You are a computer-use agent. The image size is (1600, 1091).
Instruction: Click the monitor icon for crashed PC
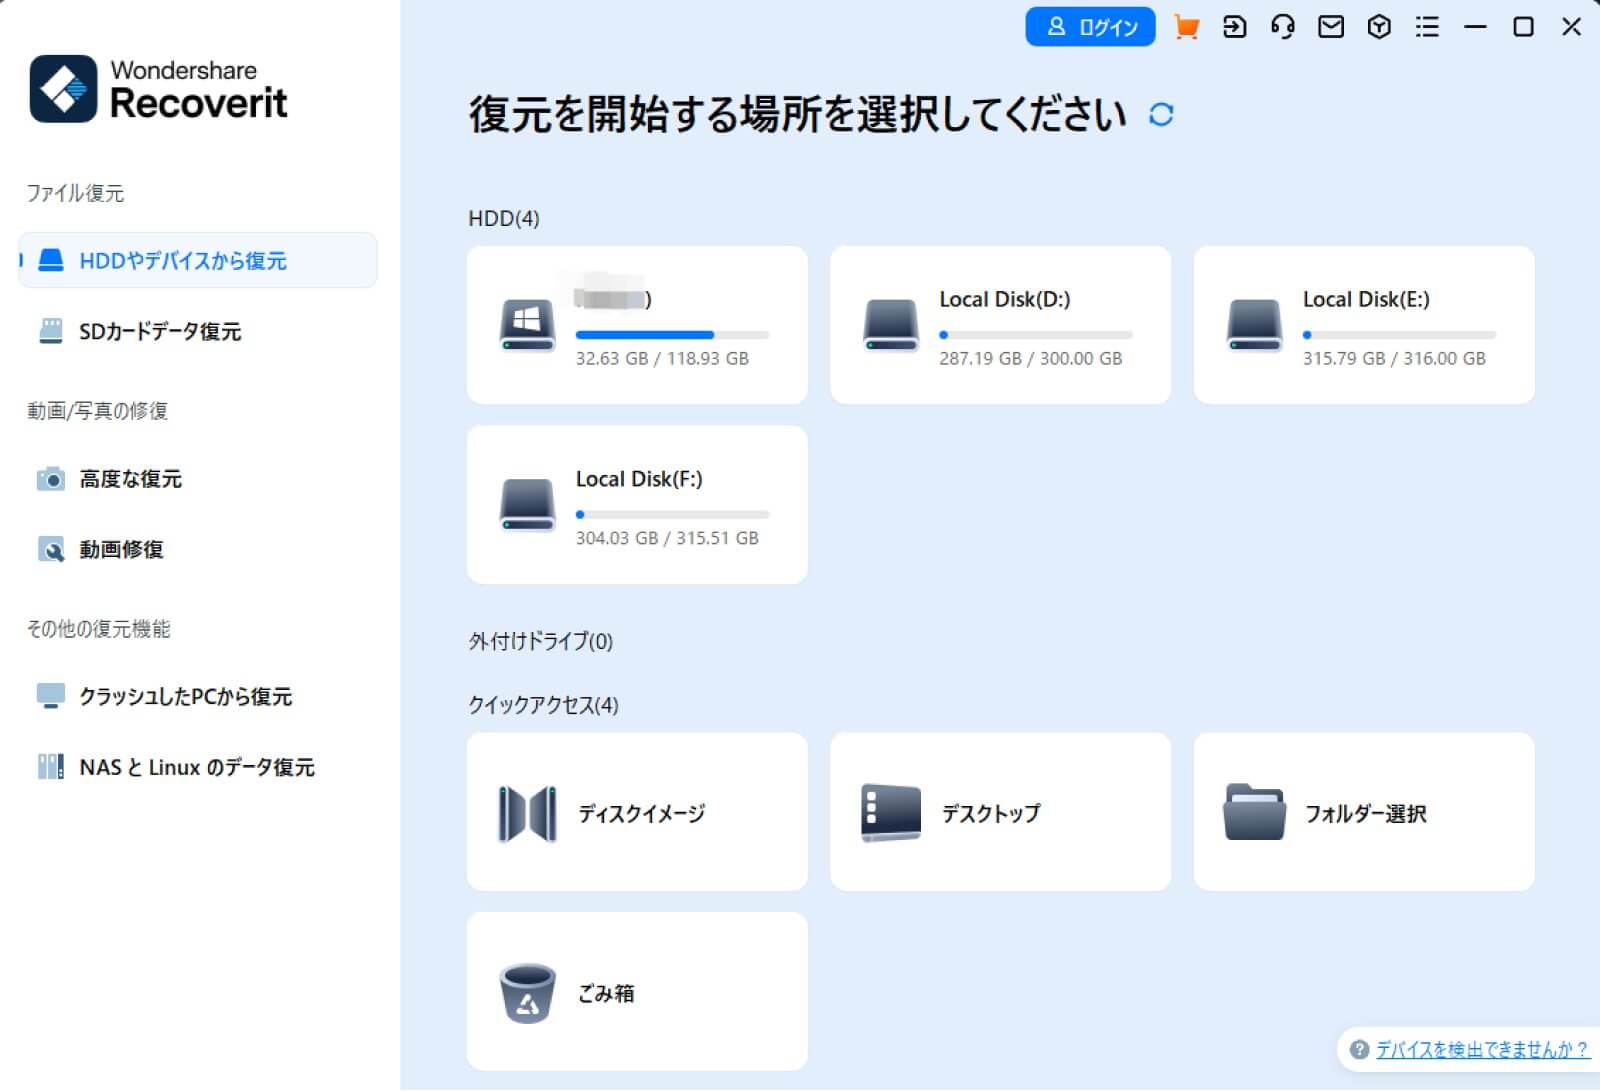tap(51, 696)
